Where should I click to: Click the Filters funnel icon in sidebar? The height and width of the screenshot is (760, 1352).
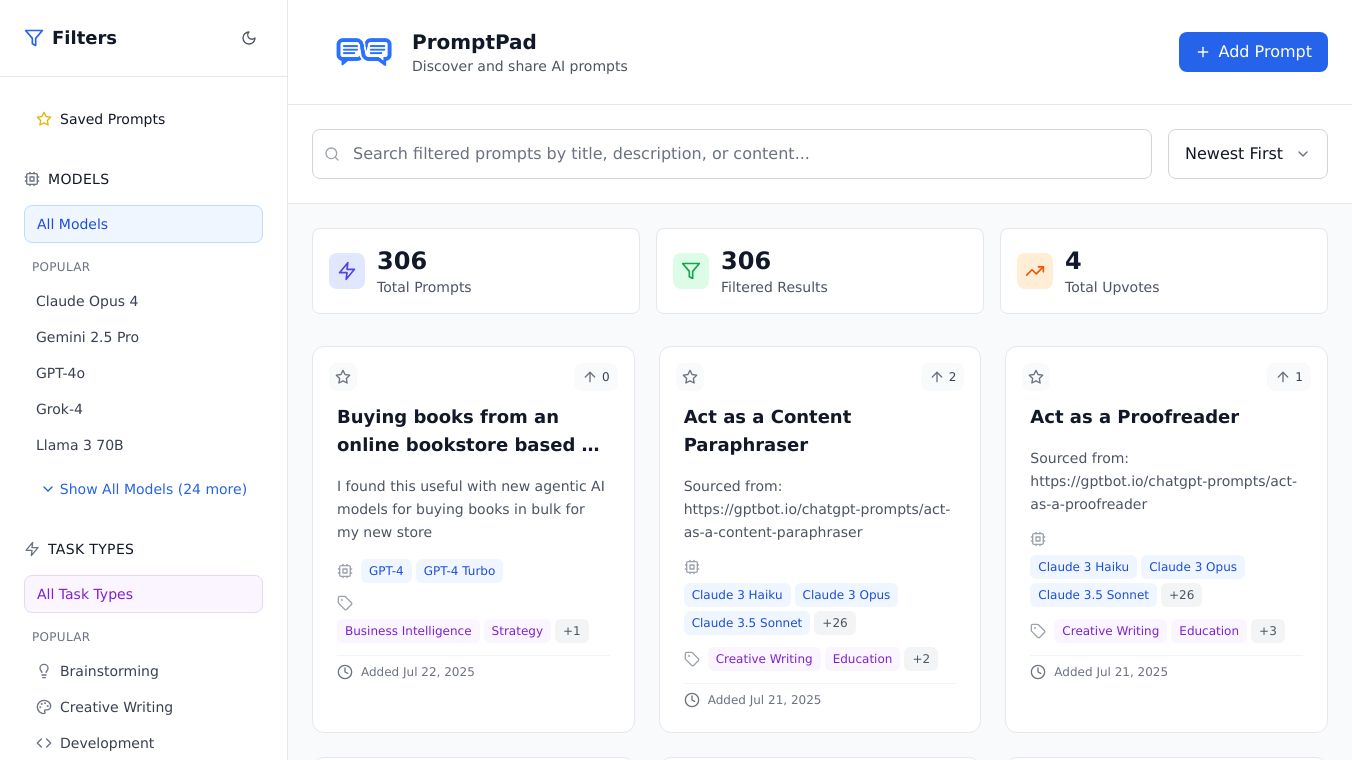click(34, 38)
